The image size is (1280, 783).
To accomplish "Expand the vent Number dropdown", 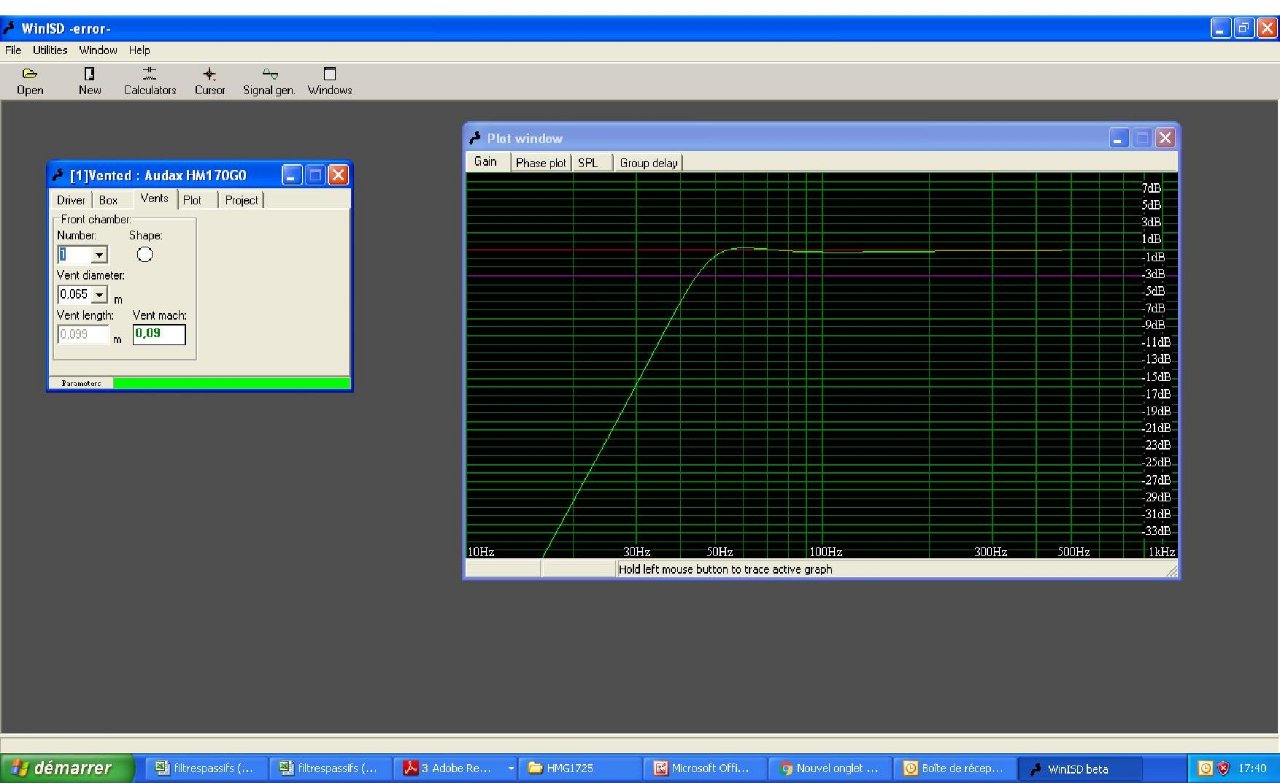I will [x=99, y=255].
